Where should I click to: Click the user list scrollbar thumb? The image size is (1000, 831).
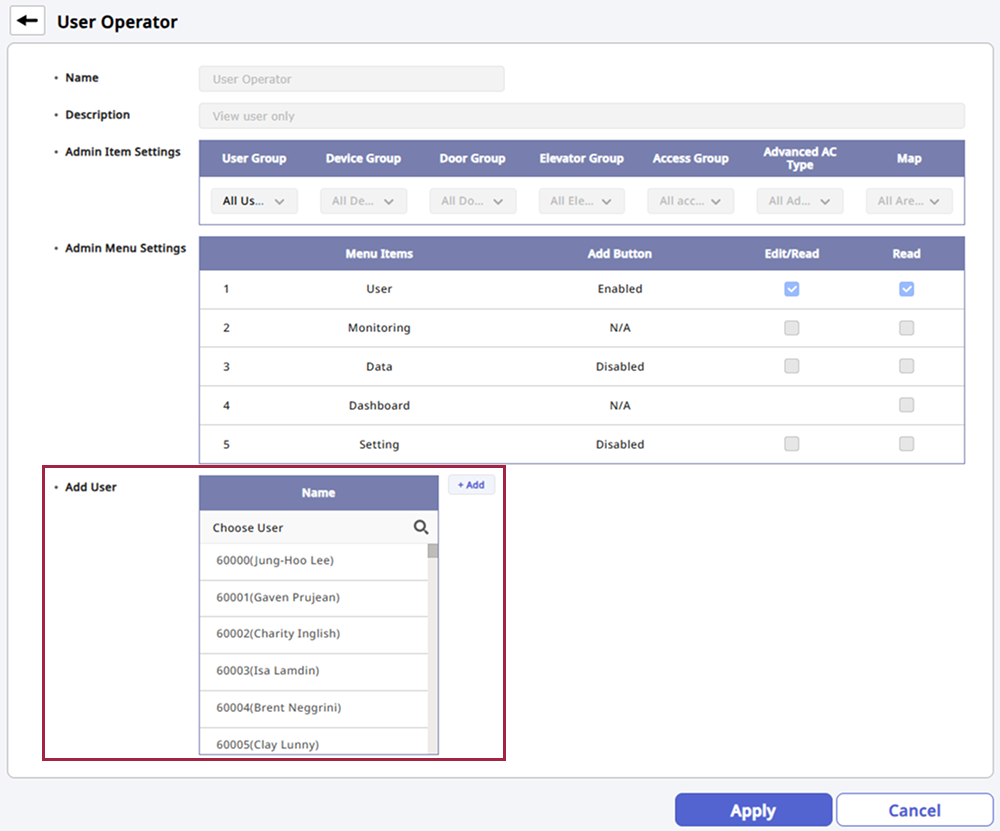(433, 551)
